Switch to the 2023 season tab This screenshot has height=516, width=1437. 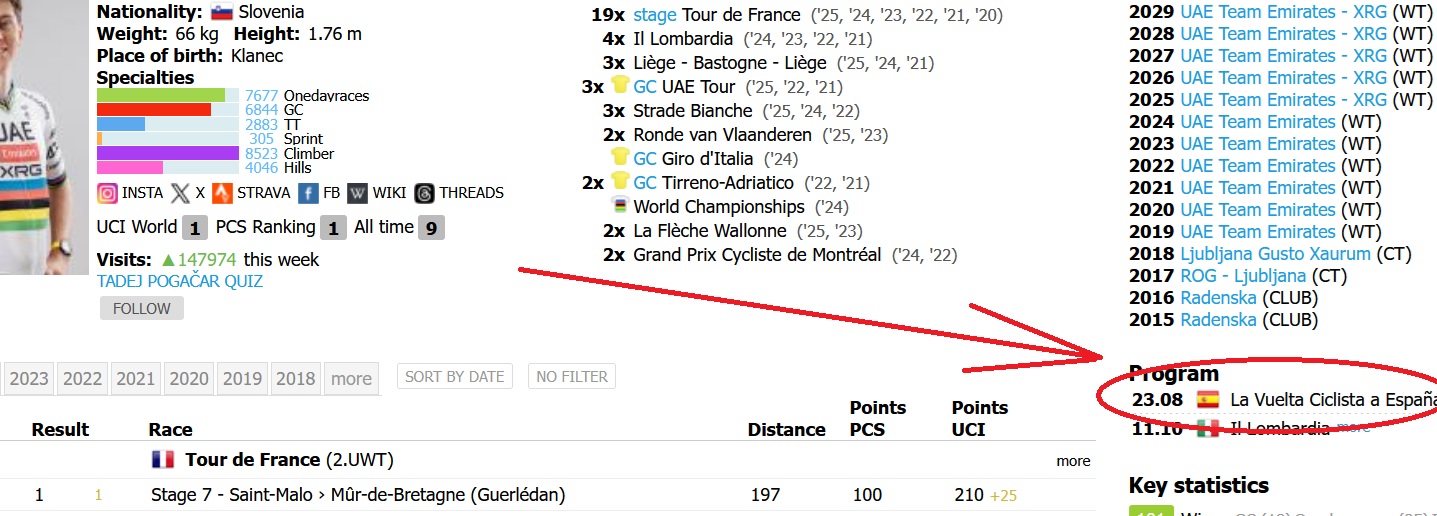(29, 379)
